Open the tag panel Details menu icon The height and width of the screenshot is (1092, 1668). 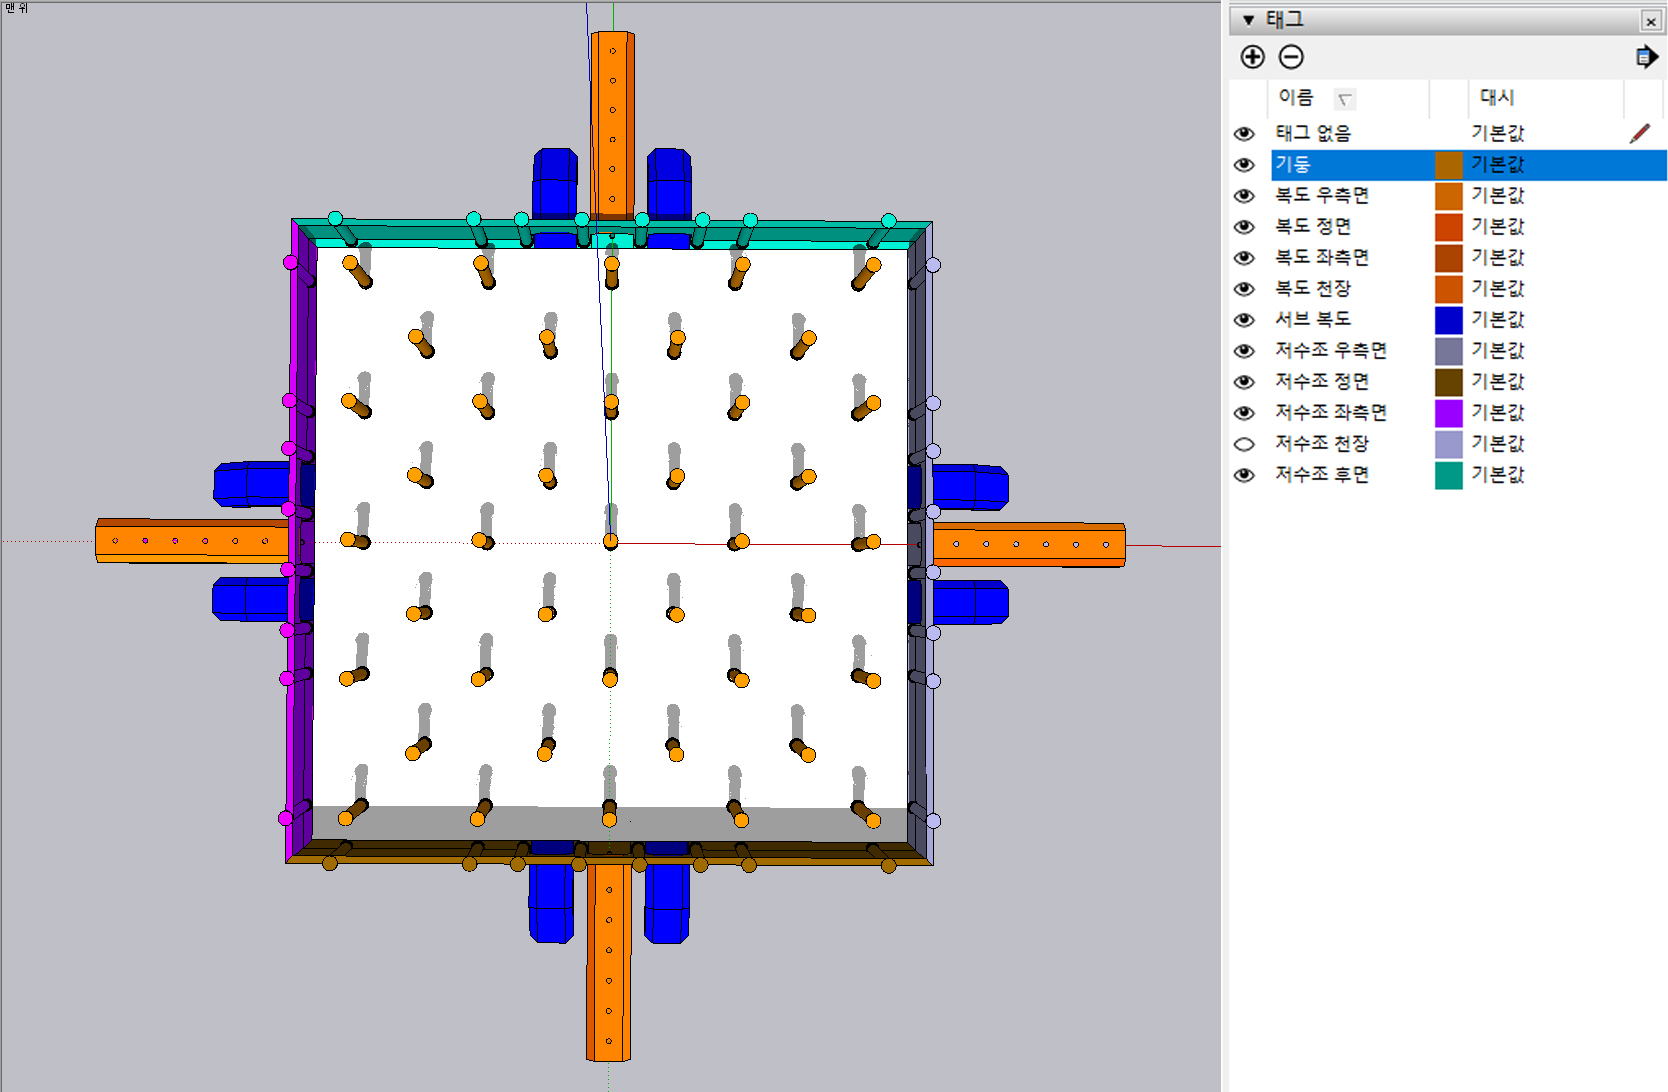point(1645,57)
